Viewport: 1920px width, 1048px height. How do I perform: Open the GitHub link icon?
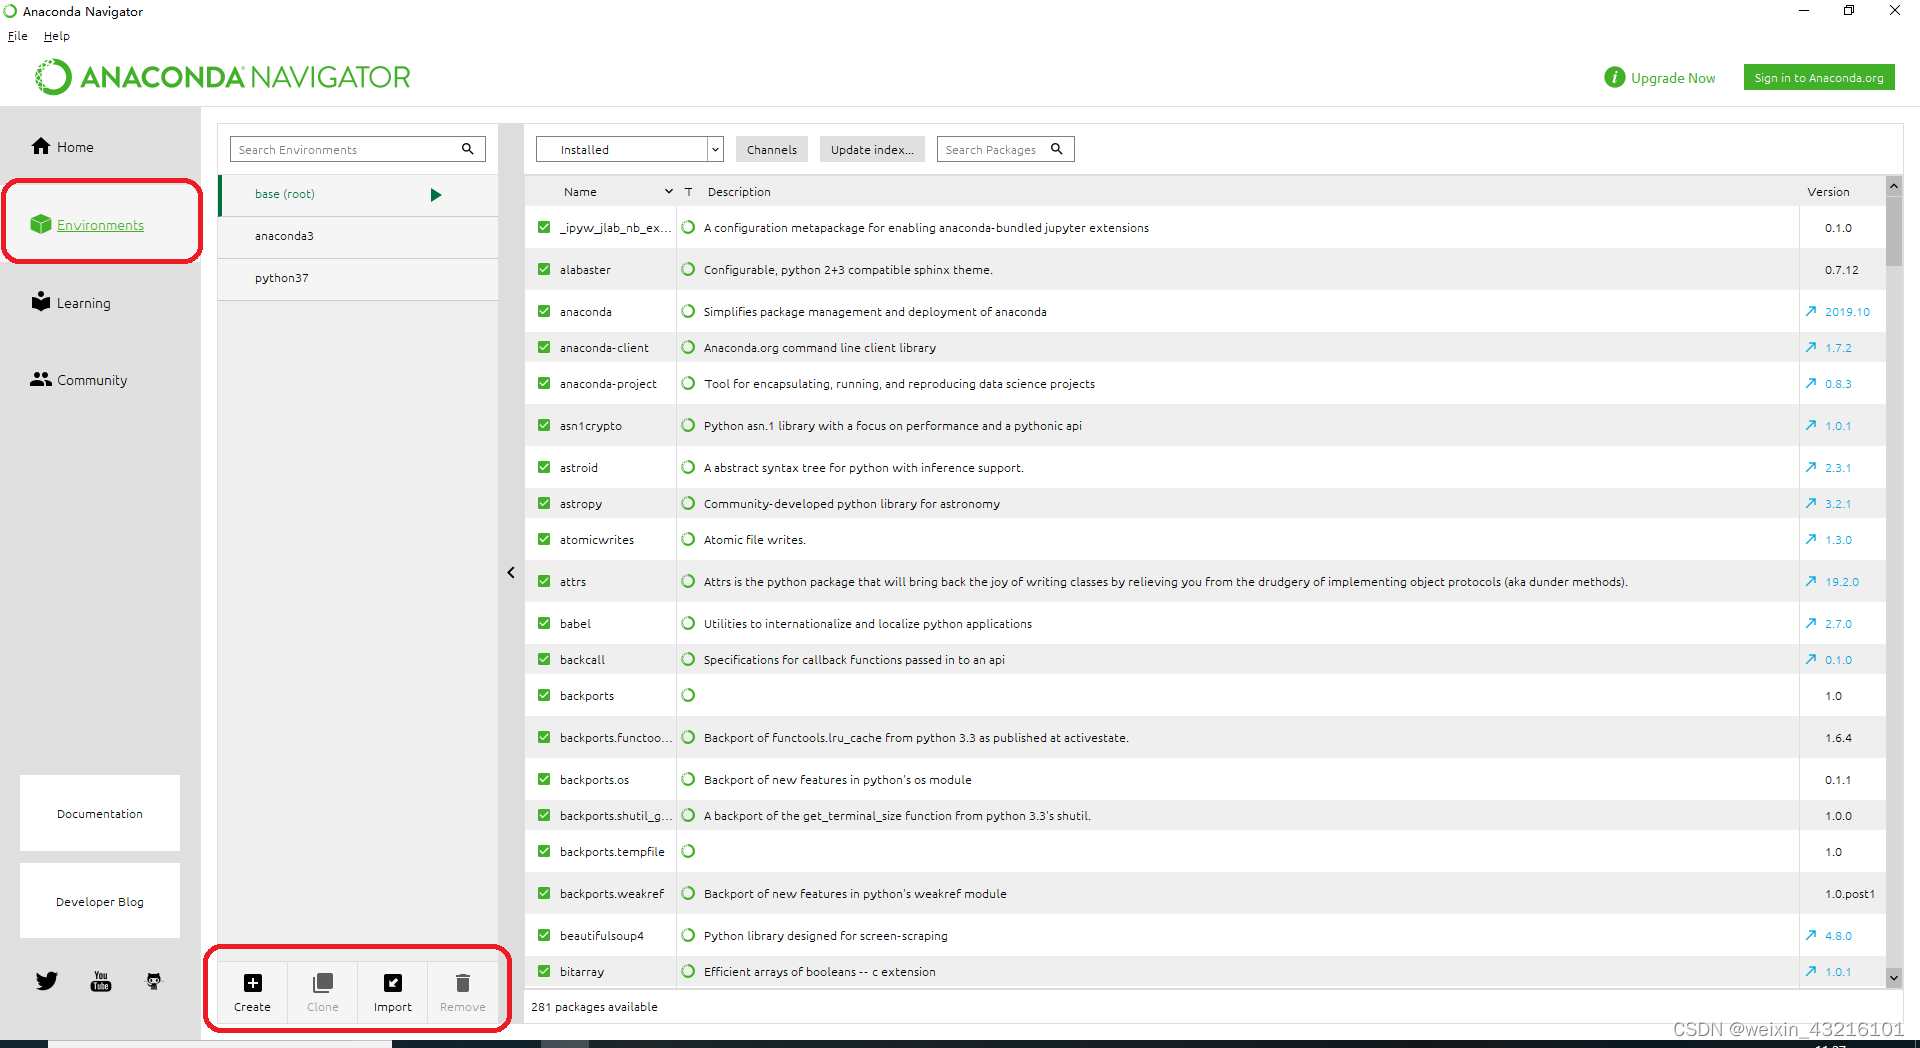[154, 981]
